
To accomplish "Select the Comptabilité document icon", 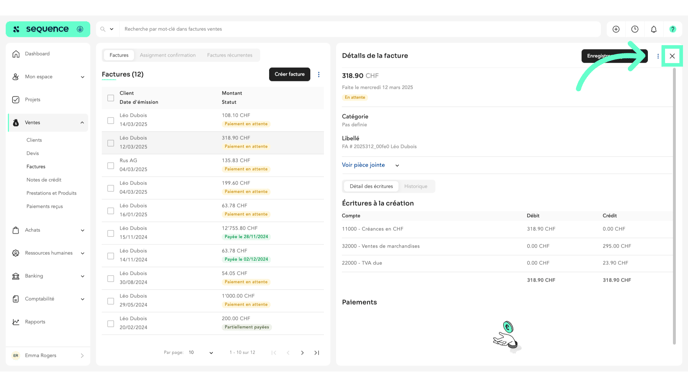I will tap(16, 299).
